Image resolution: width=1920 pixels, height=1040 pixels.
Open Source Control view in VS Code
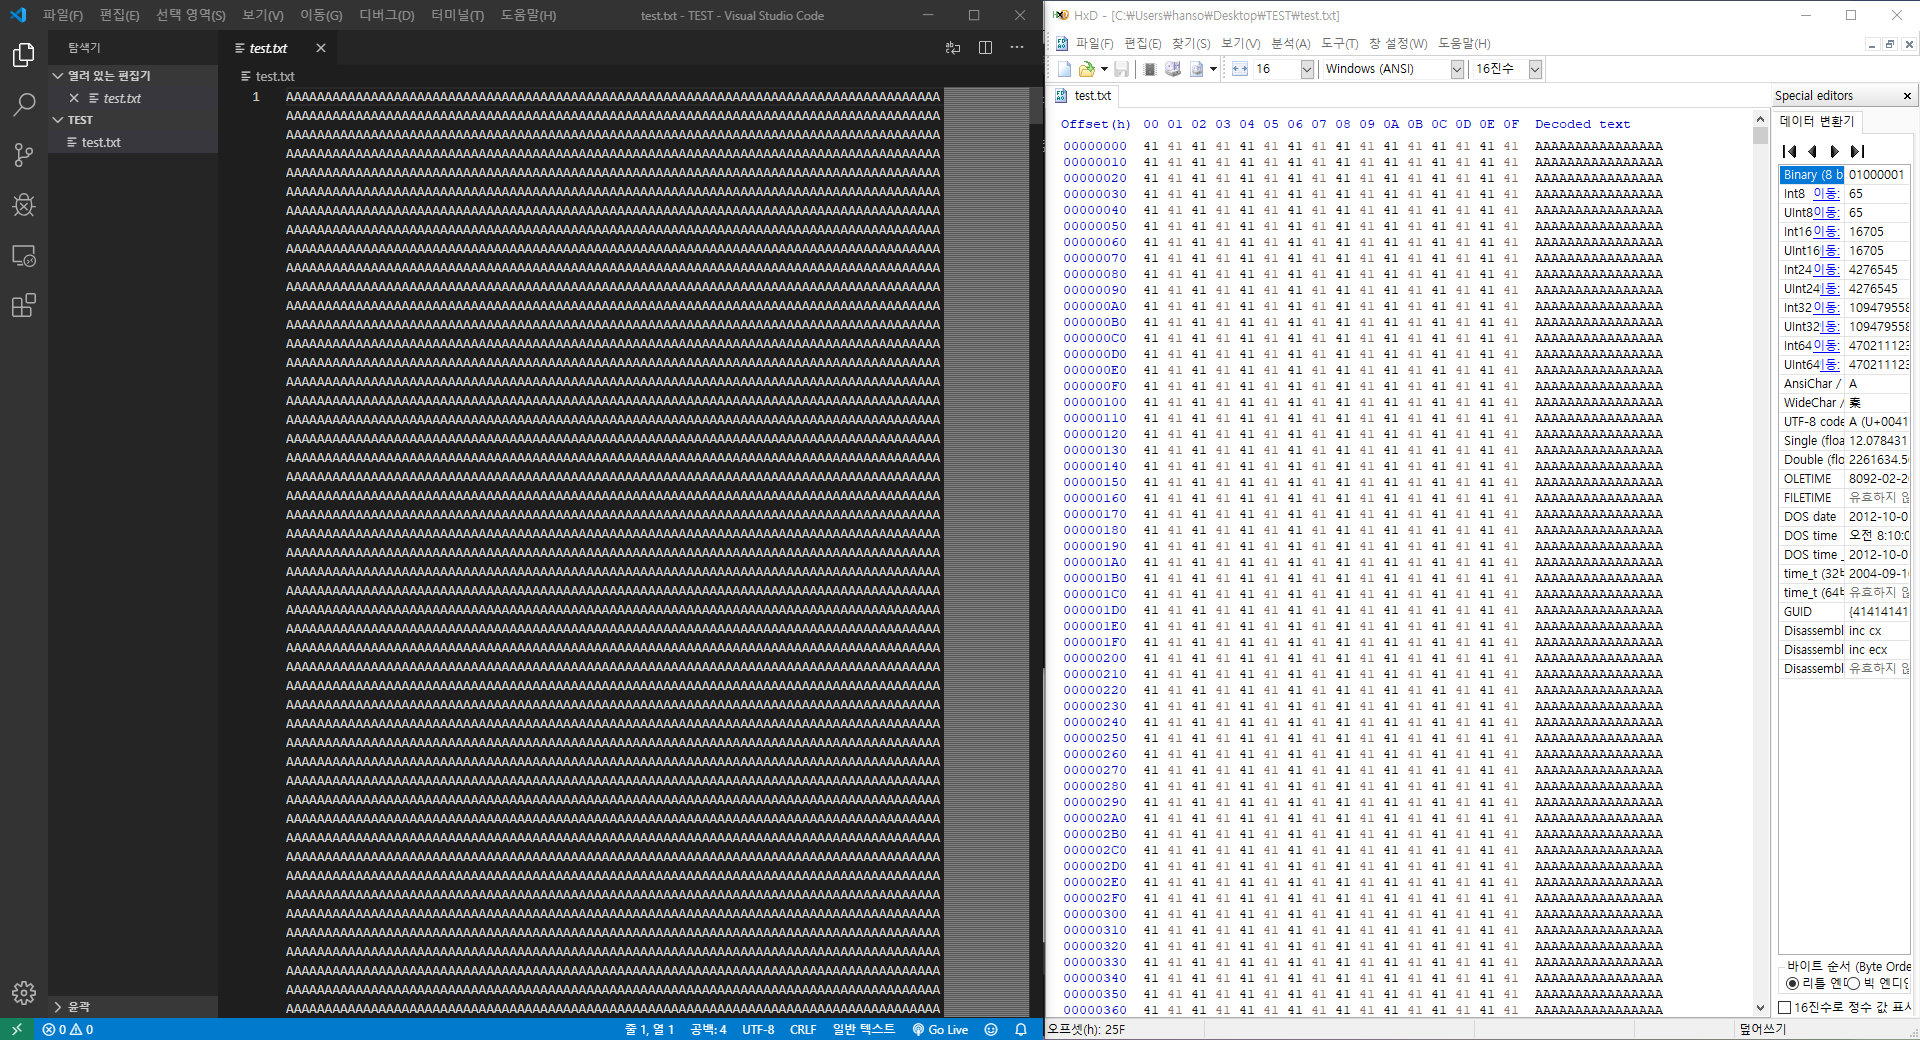click(x=24, y=155)
